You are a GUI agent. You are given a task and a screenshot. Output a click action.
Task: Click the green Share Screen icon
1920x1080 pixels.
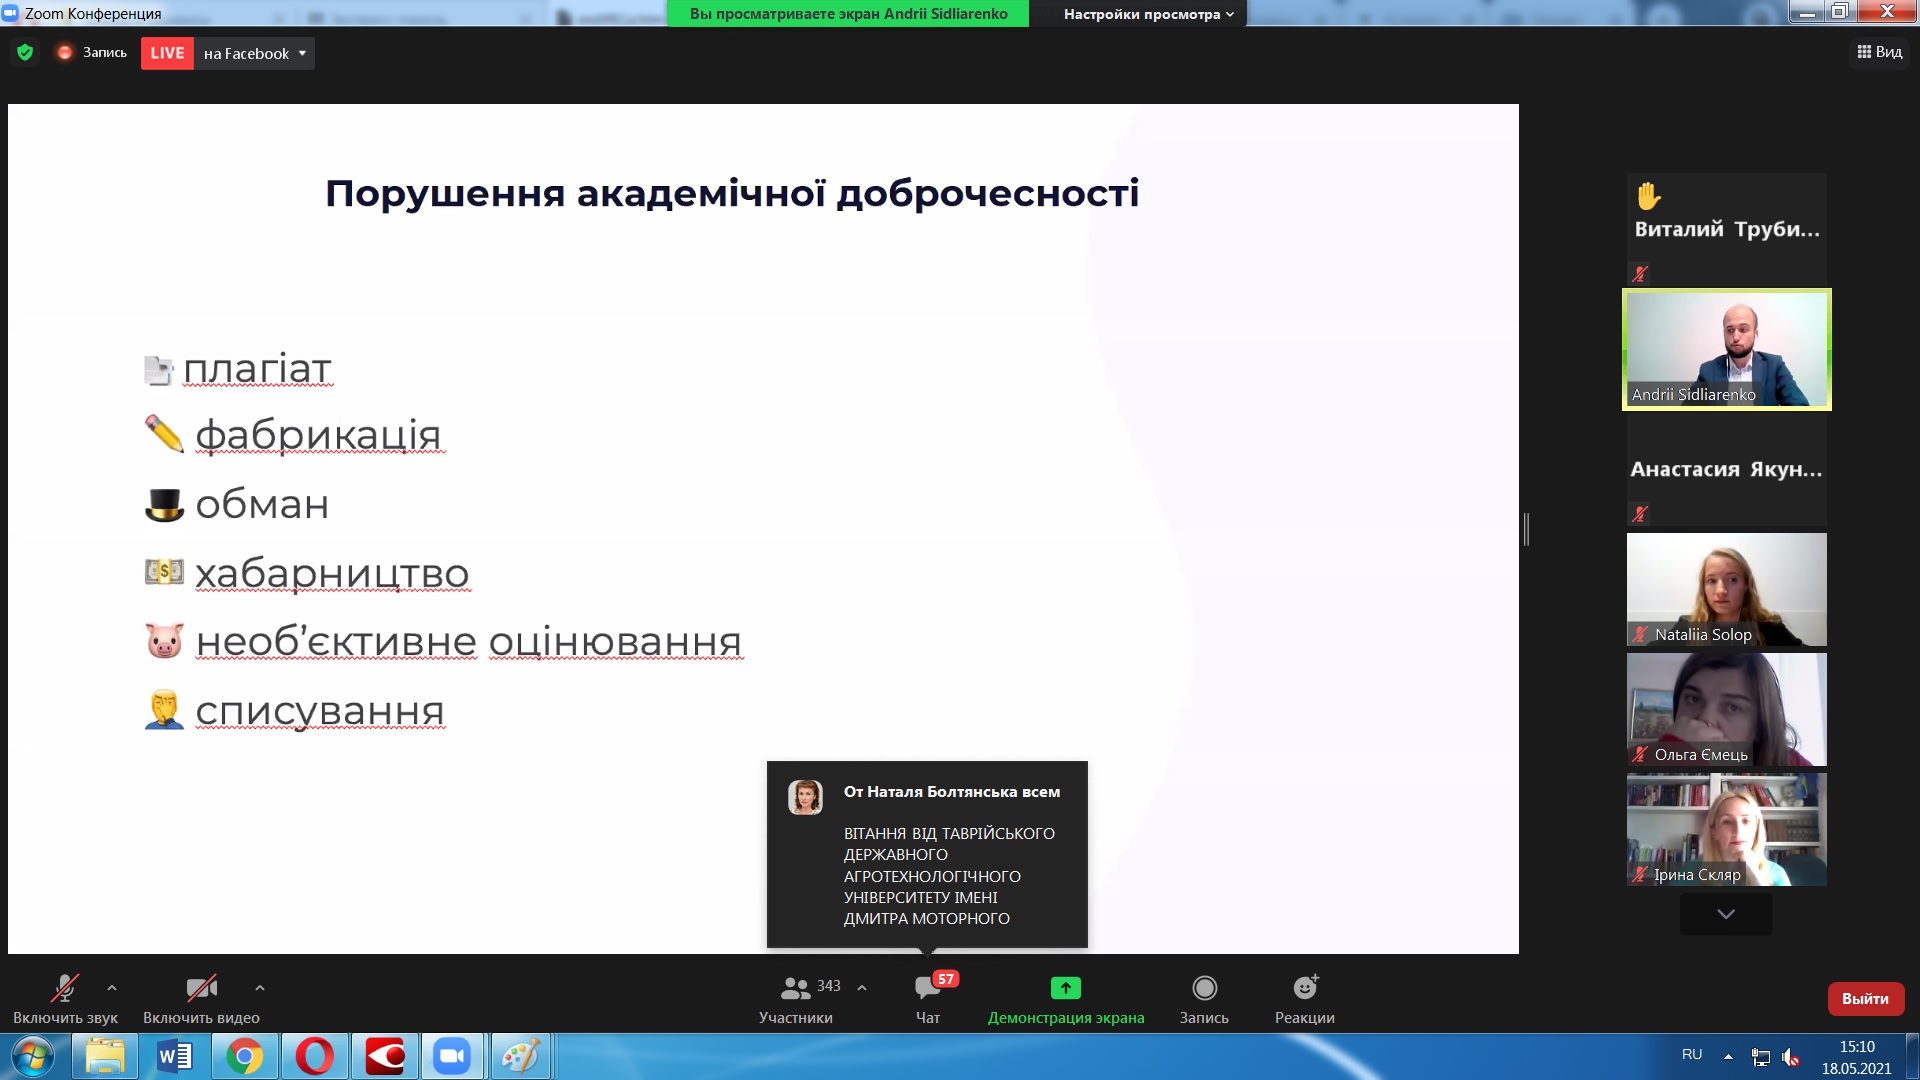1065,988
